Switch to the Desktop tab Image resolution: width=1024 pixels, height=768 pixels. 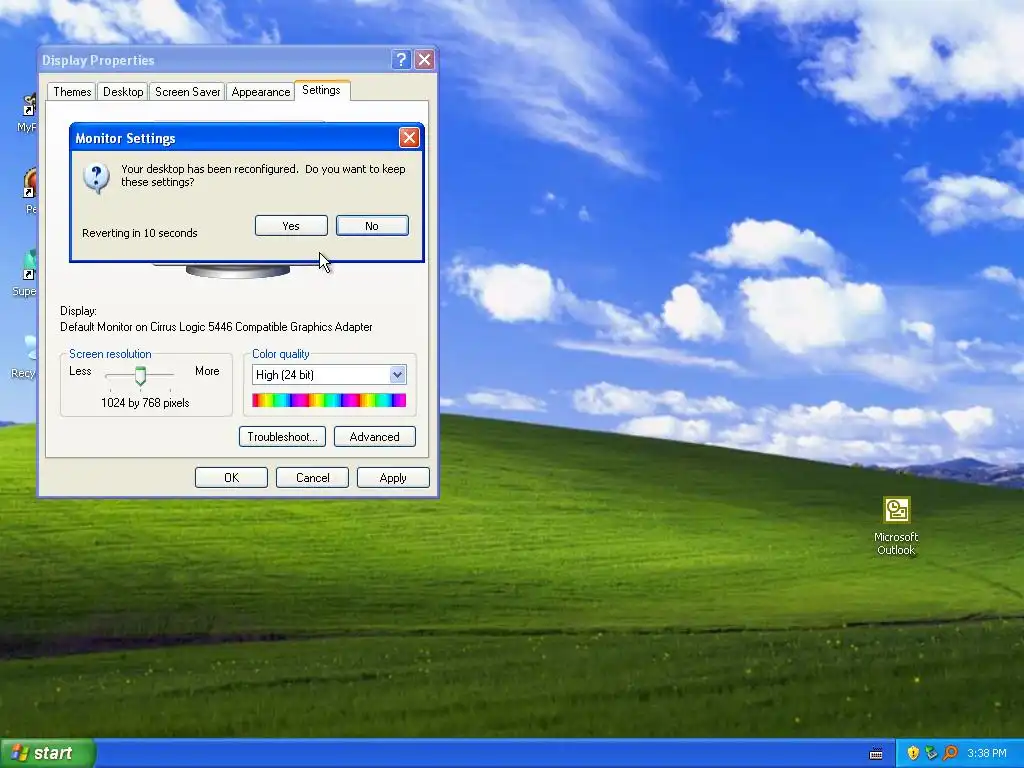click(x=123, y=92)
